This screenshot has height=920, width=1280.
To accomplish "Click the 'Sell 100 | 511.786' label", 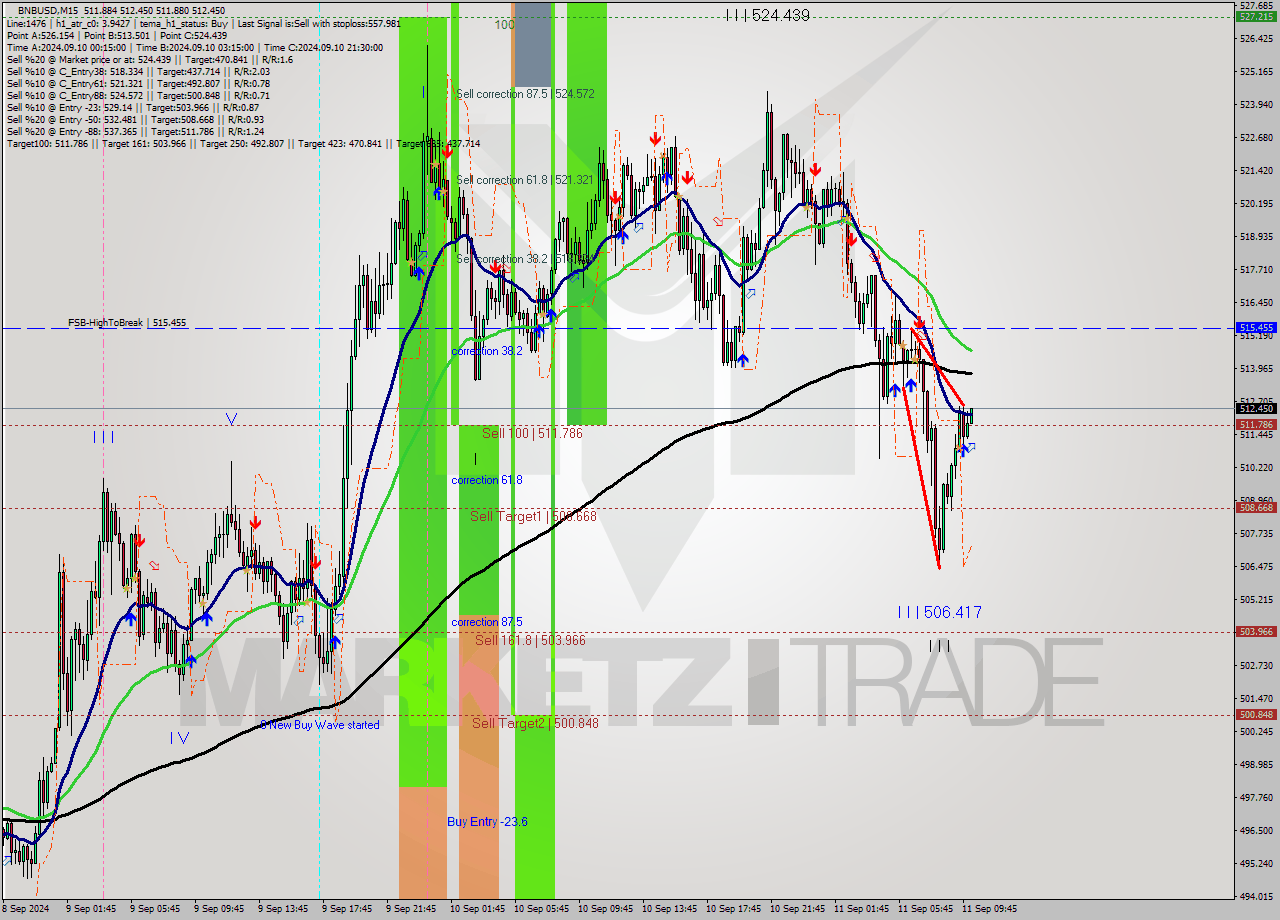I will 532,433.
